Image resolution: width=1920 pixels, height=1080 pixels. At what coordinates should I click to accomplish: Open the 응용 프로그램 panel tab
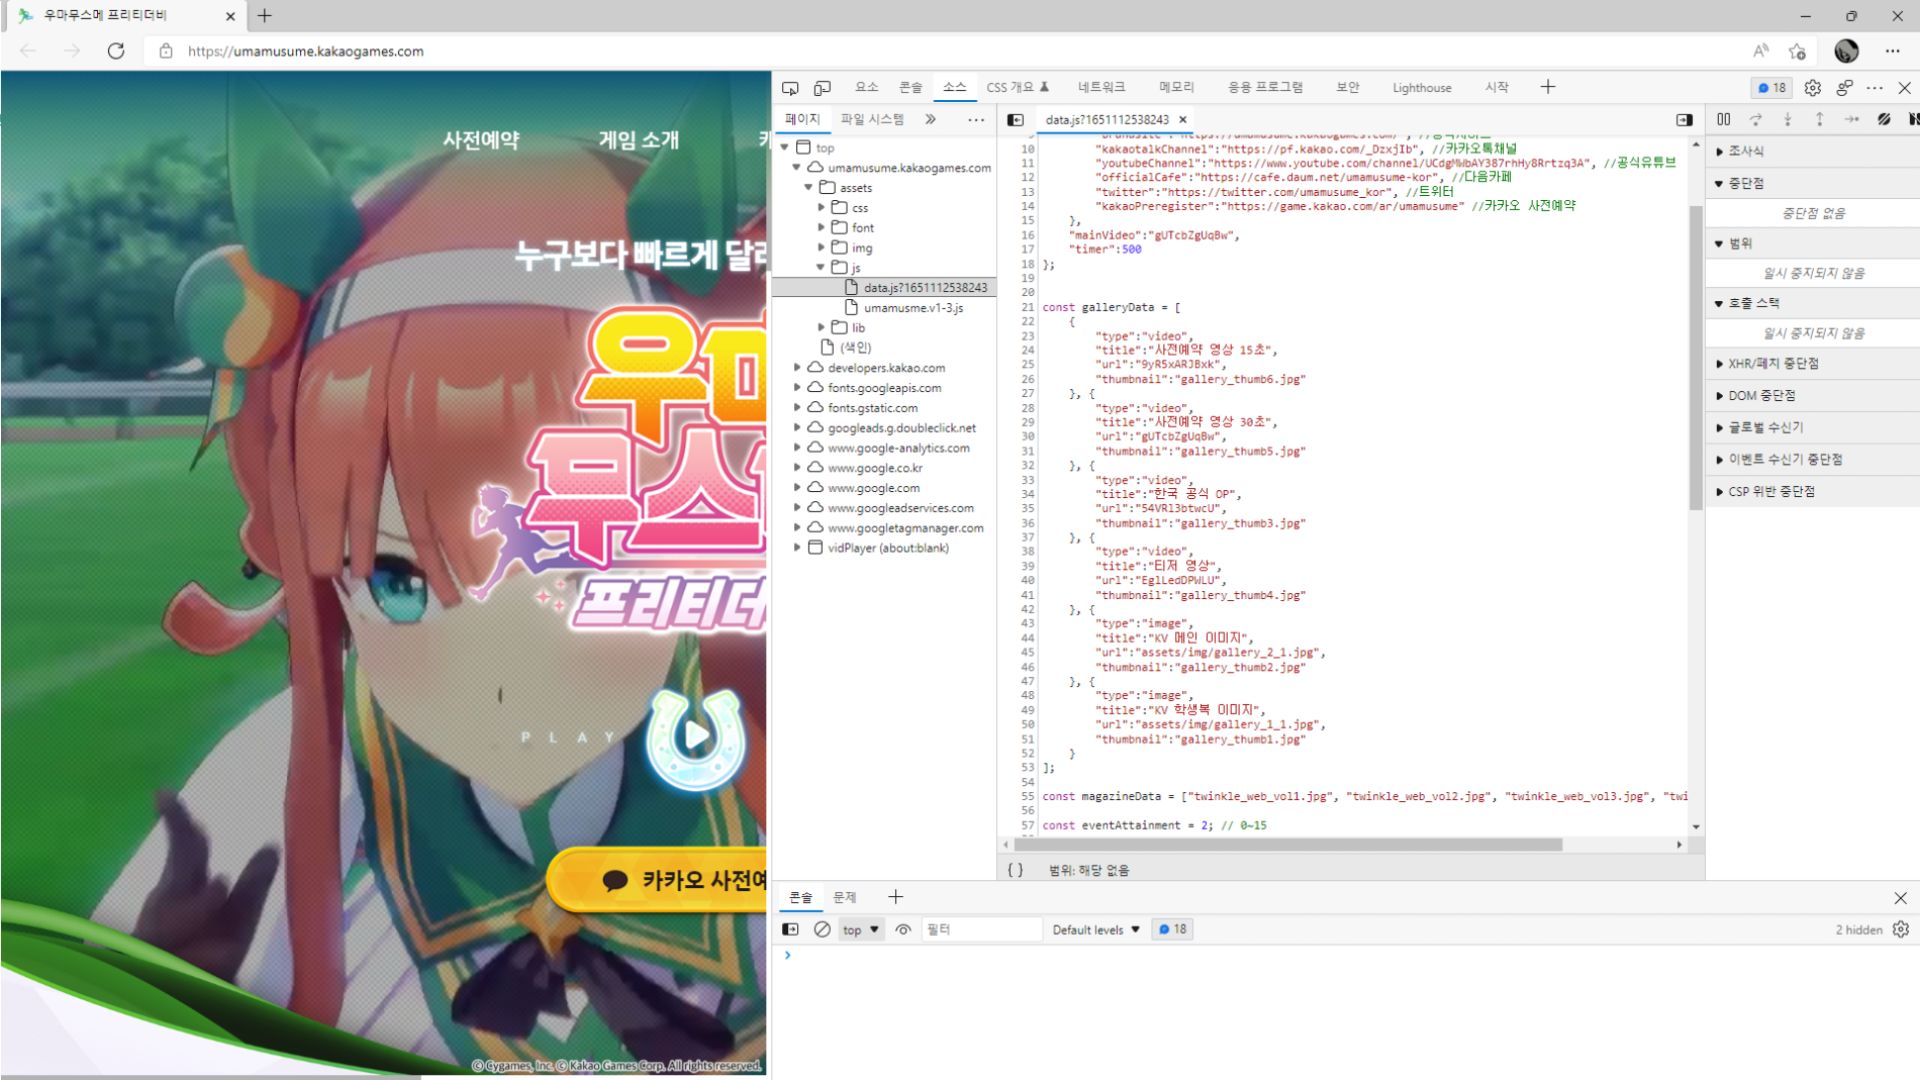1265,87
